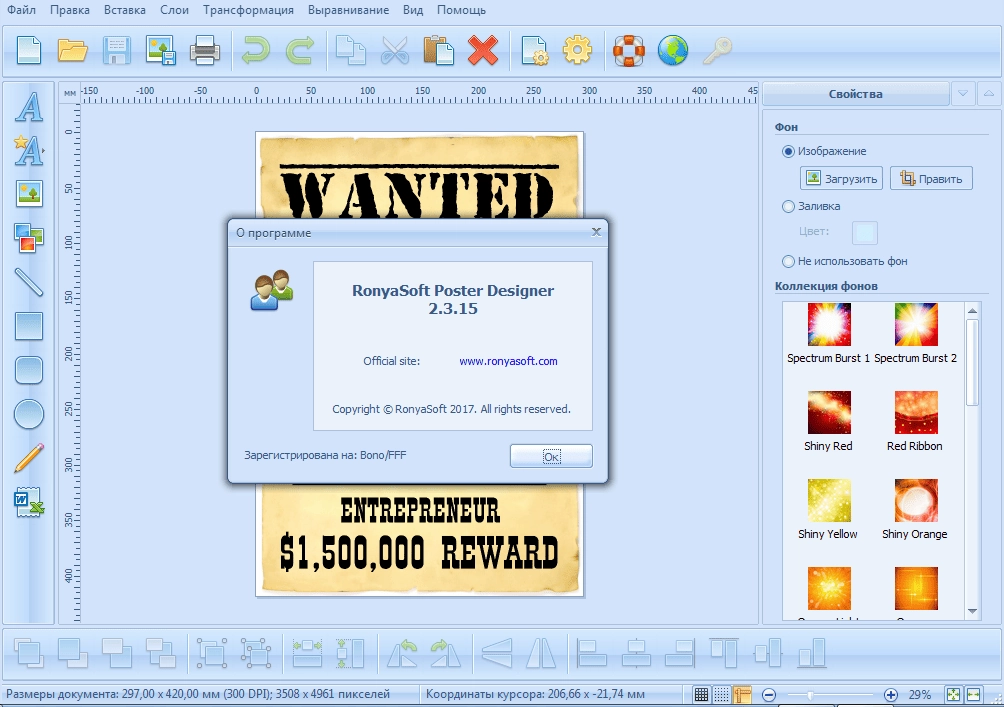Click the Export as image icon

coord(160,51)
